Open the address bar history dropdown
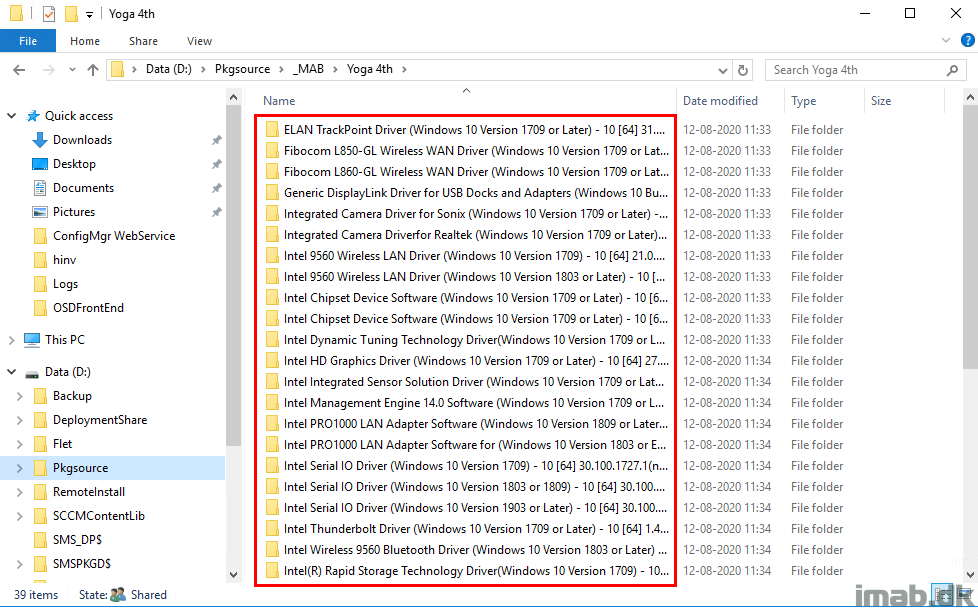978x608 pixels. pyautogui.click(x=723, y=70)
